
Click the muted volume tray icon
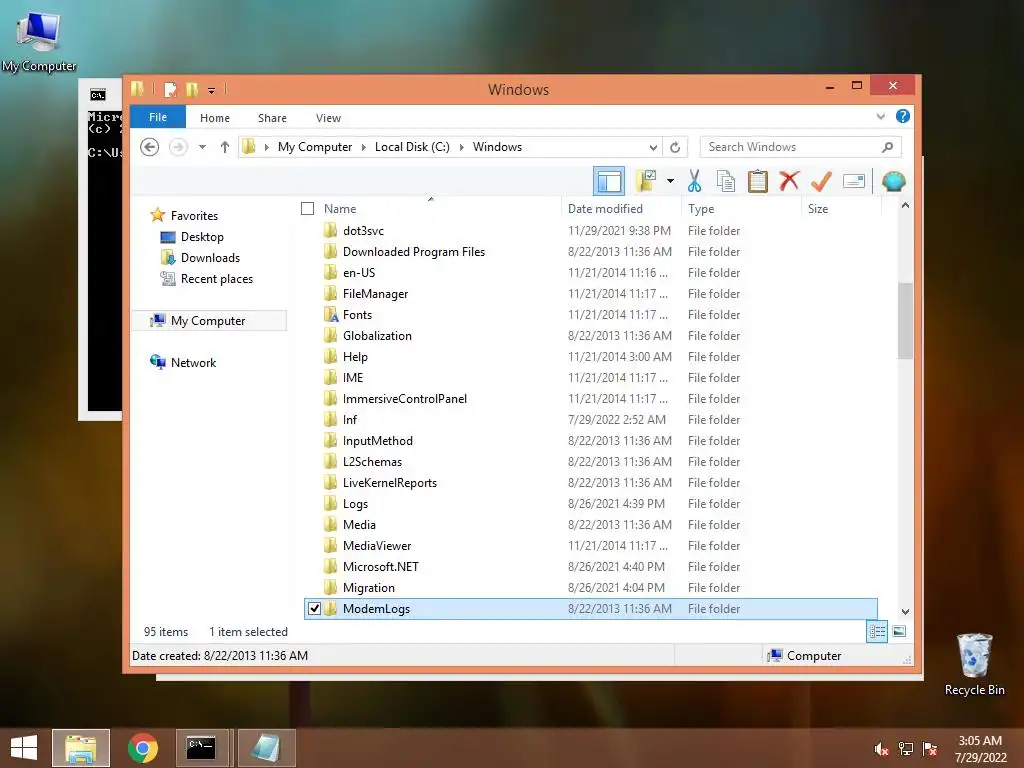click(x=881, y=749)
